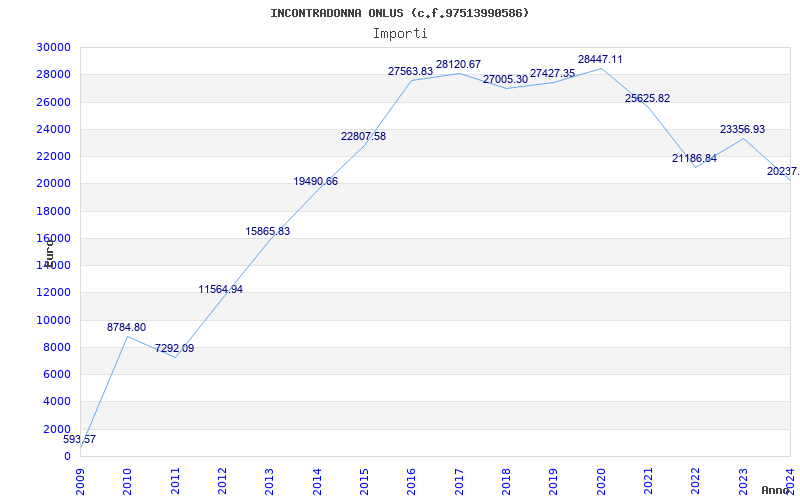Select the 593.57 data label
The width and height of the screenshot is (800, 500).
80,439
